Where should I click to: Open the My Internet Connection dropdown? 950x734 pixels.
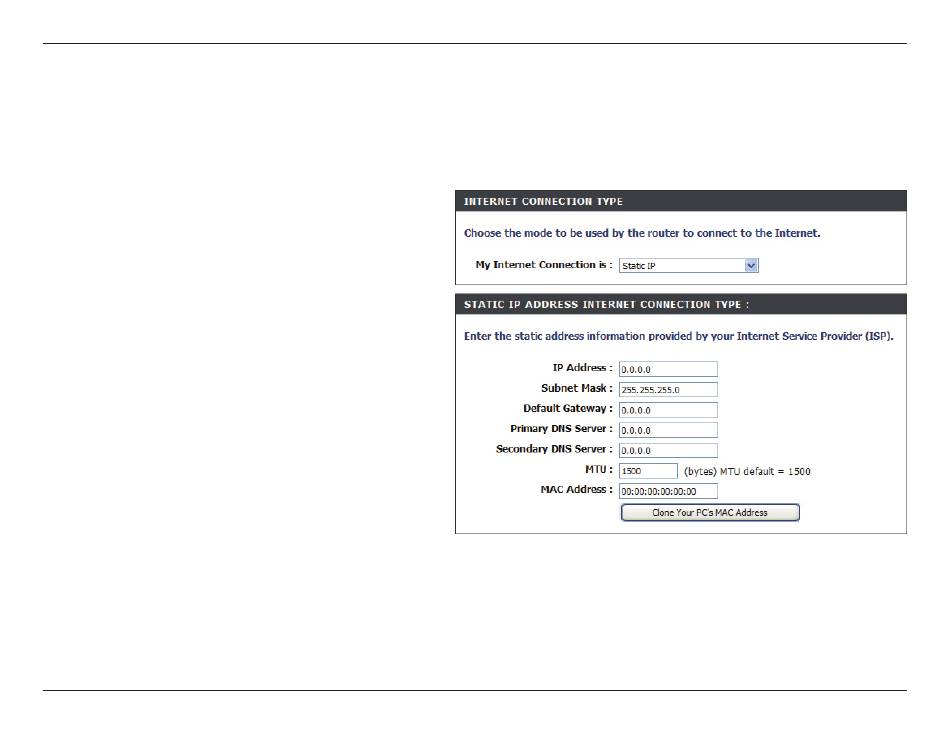click(x=688, y=266)
